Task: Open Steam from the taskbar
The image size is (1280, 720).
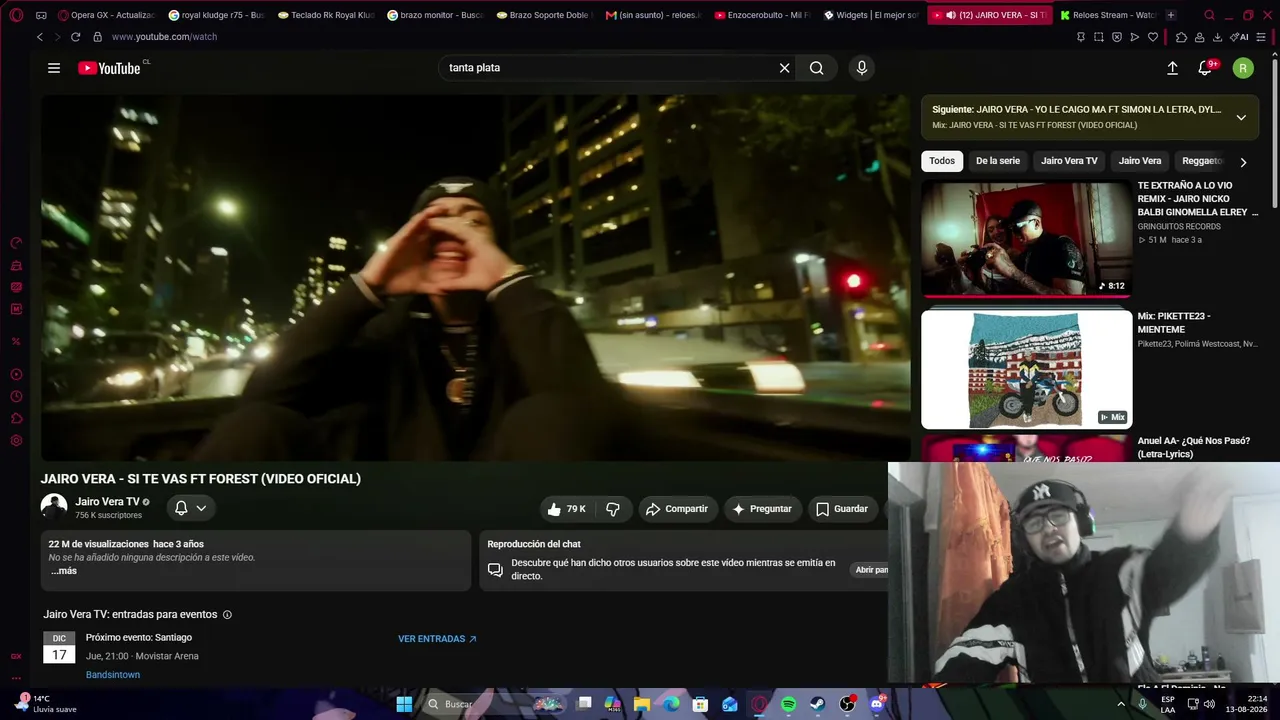Action: pyautogui.click(x=817, y=704)
